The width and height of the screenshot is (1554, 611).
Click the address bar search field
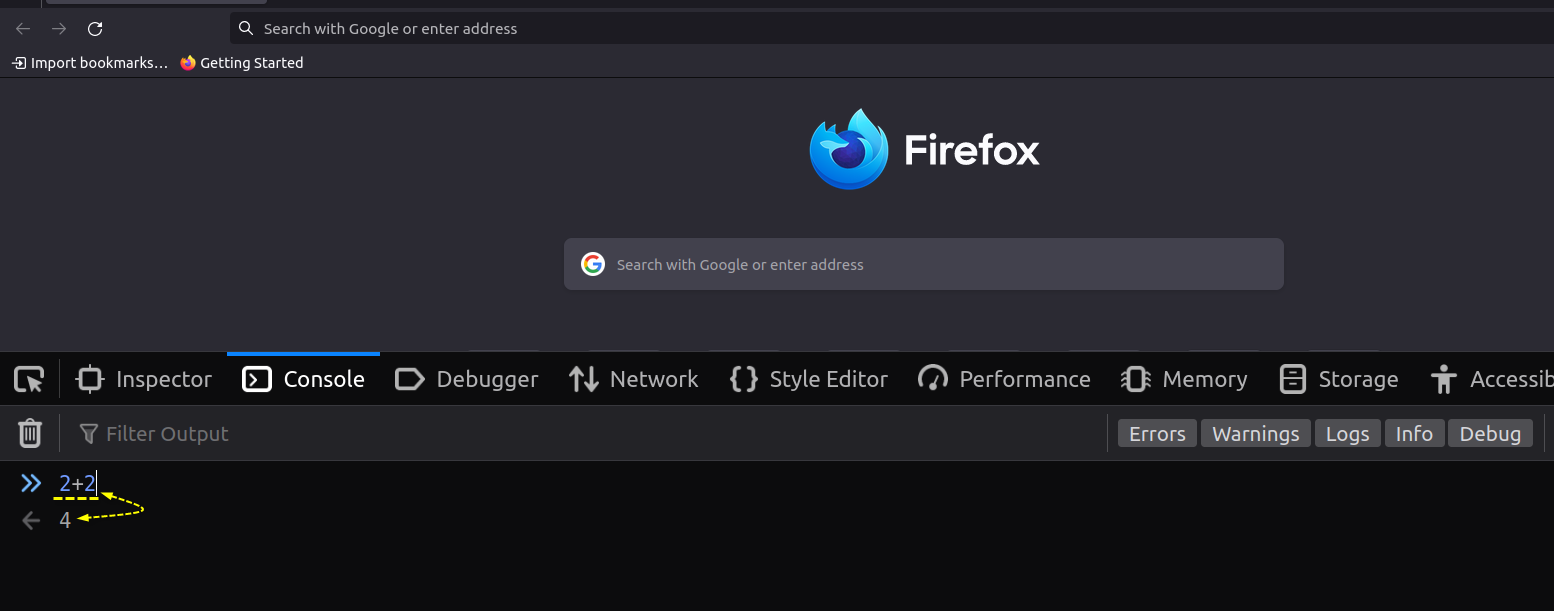(892, 29)
